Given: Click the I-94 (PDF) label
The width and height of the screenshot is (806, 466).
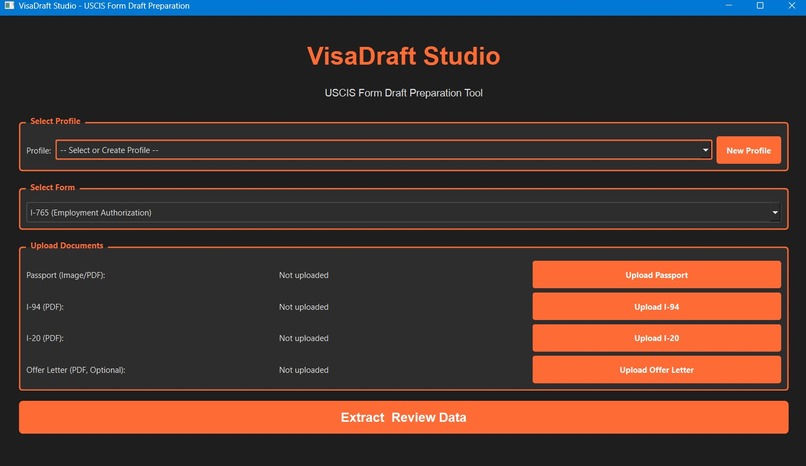Looking at the screenshot, I should pos(45,307).
